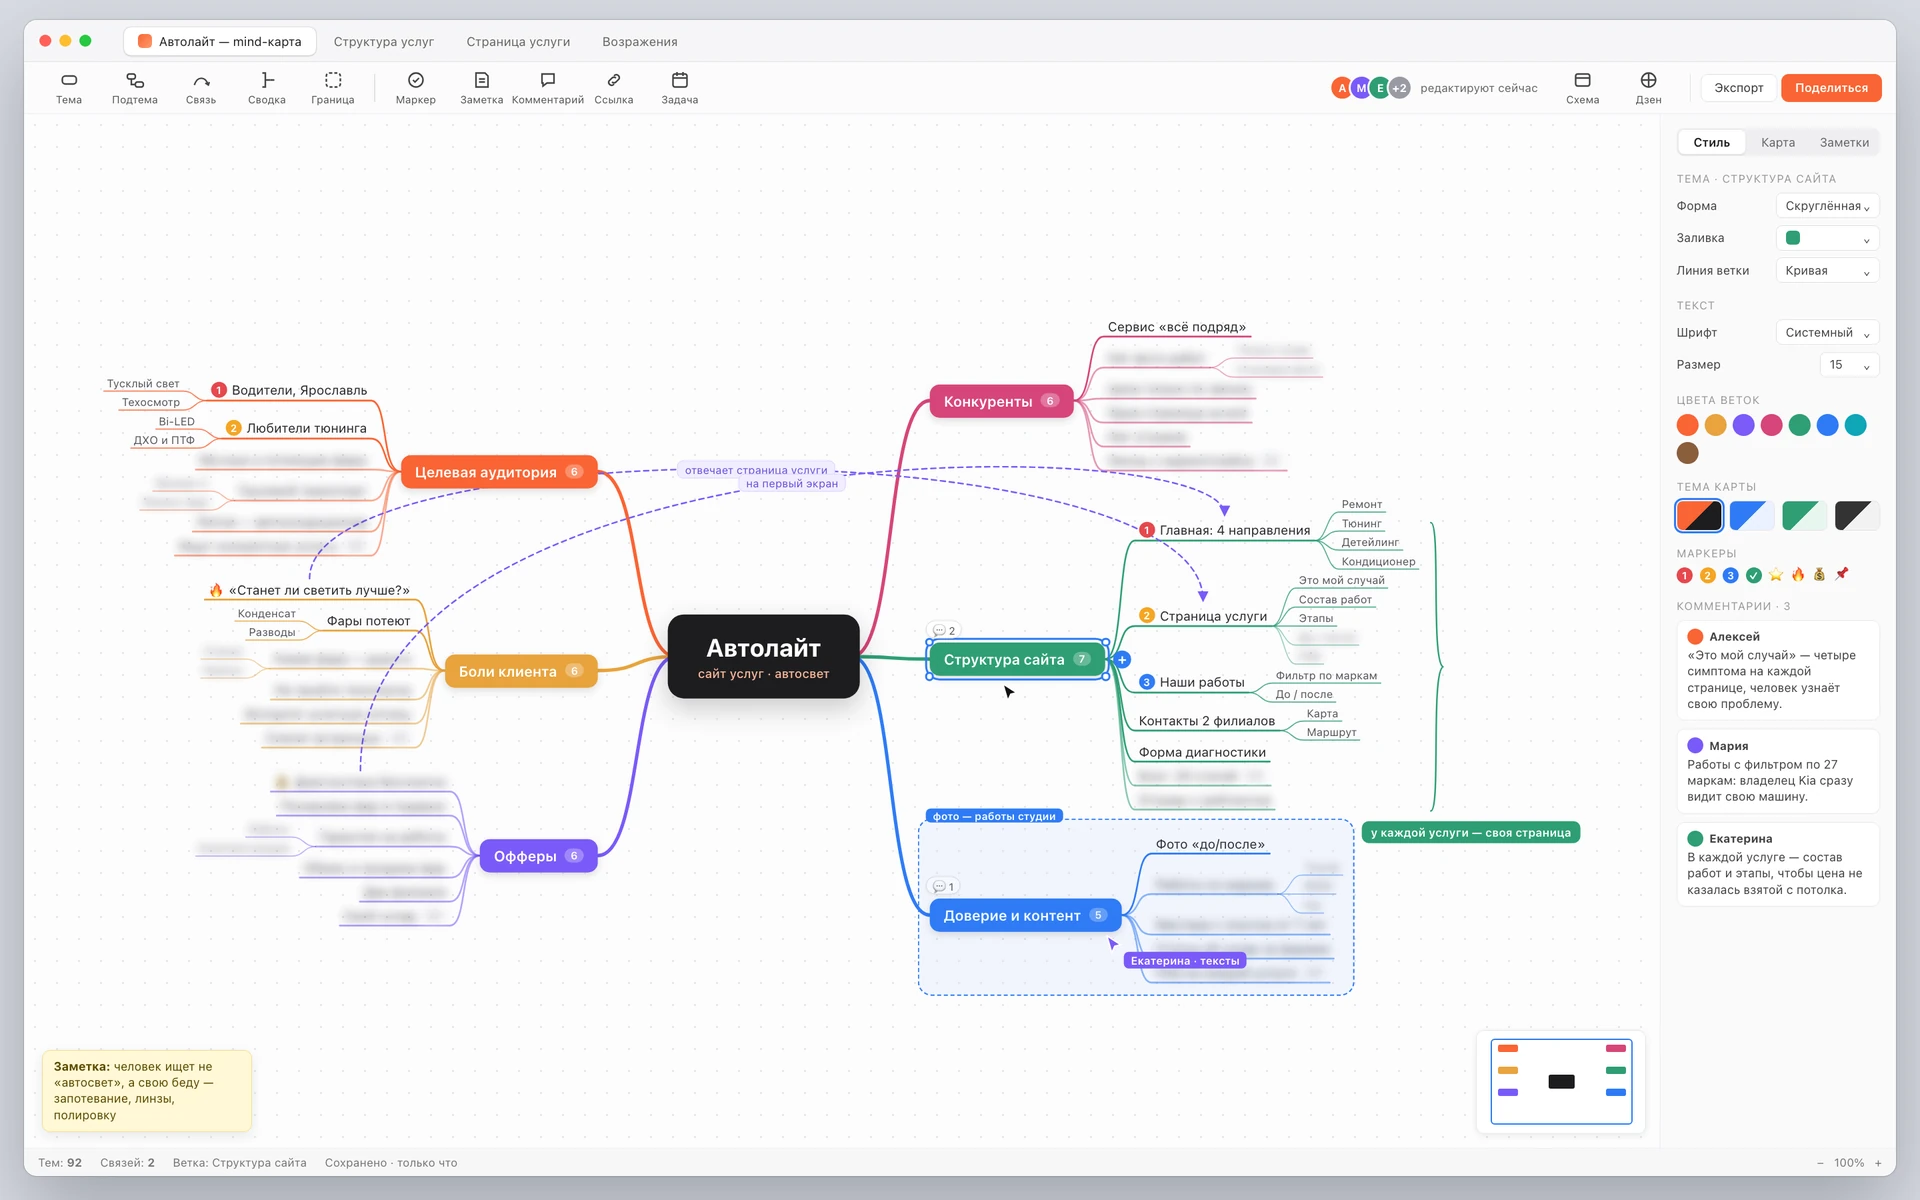Open the Маркер tool
Viewport: 1920px width, 1200px height.
pos(416,88)
